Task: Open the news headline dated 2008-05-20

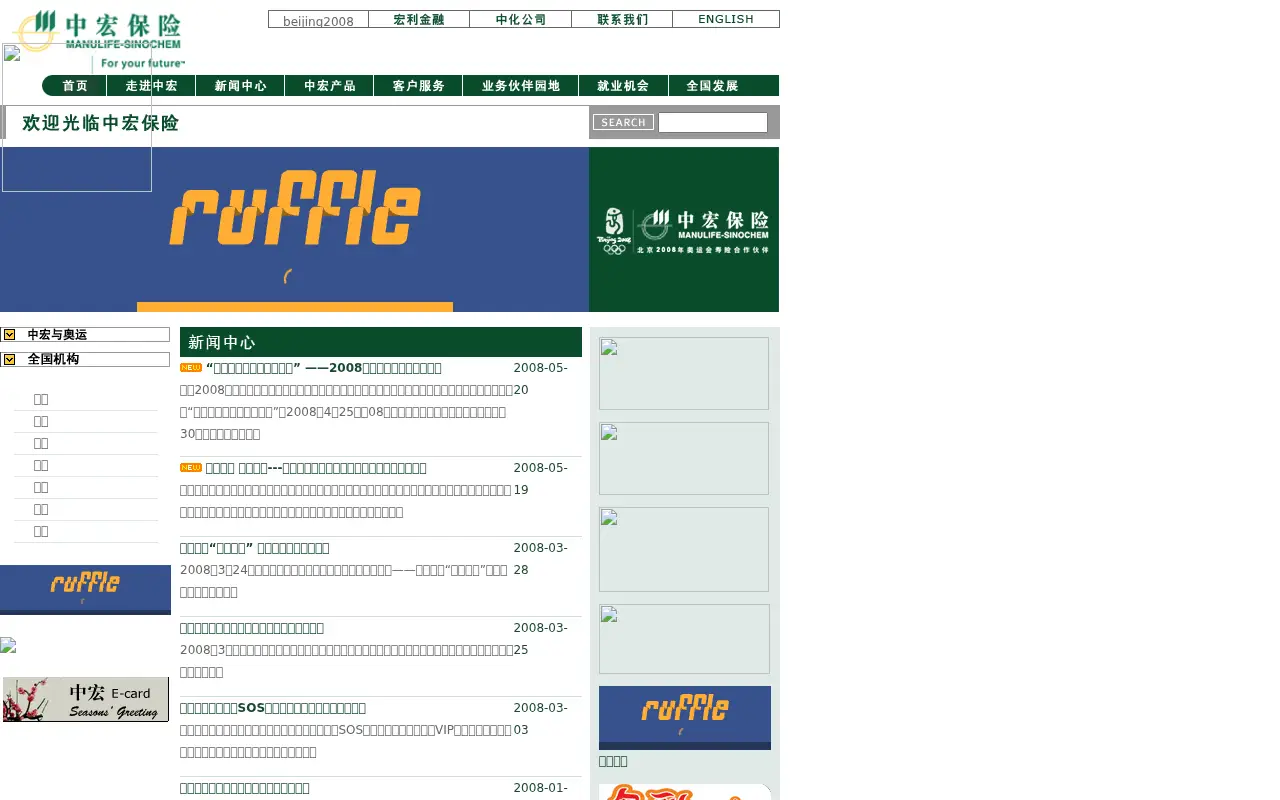Action: pos(324,368)
